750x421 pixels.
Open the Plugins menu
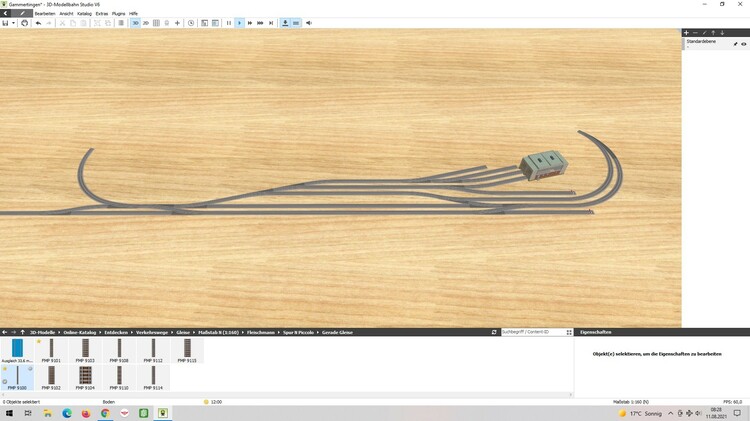(119, 14)
